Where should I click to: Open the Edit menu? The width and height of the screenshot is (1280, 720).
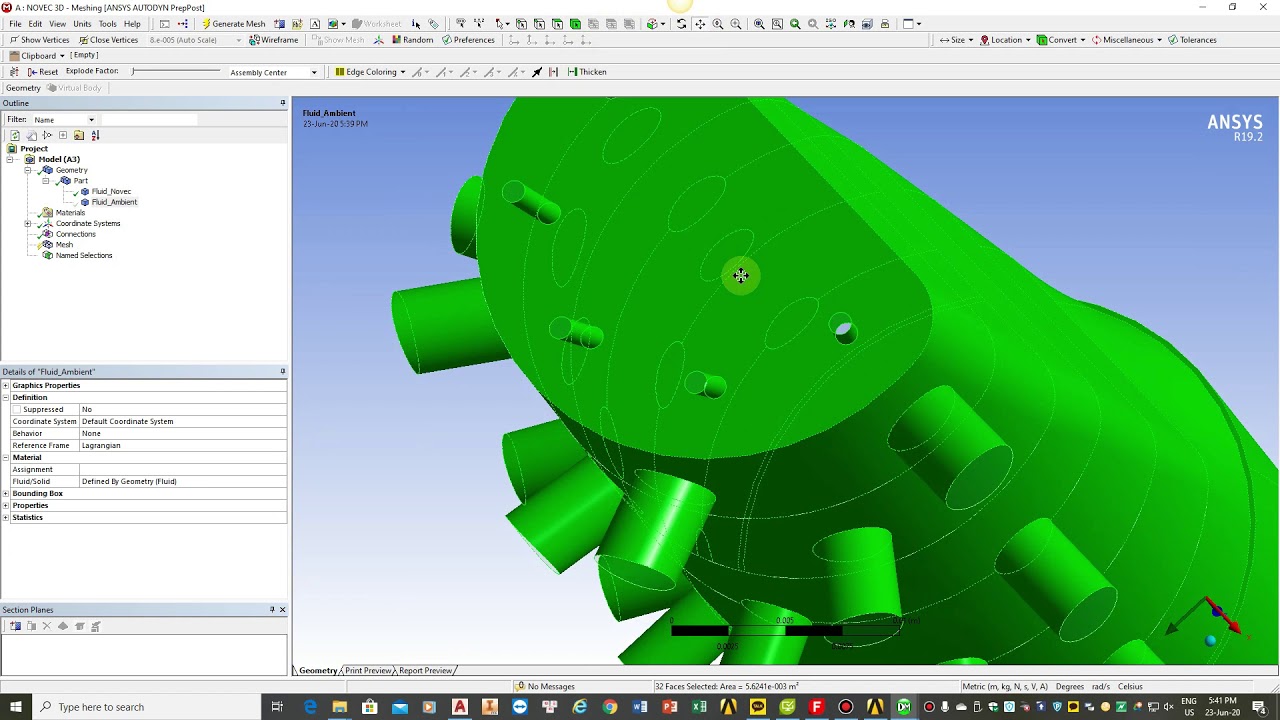[35, 24]
